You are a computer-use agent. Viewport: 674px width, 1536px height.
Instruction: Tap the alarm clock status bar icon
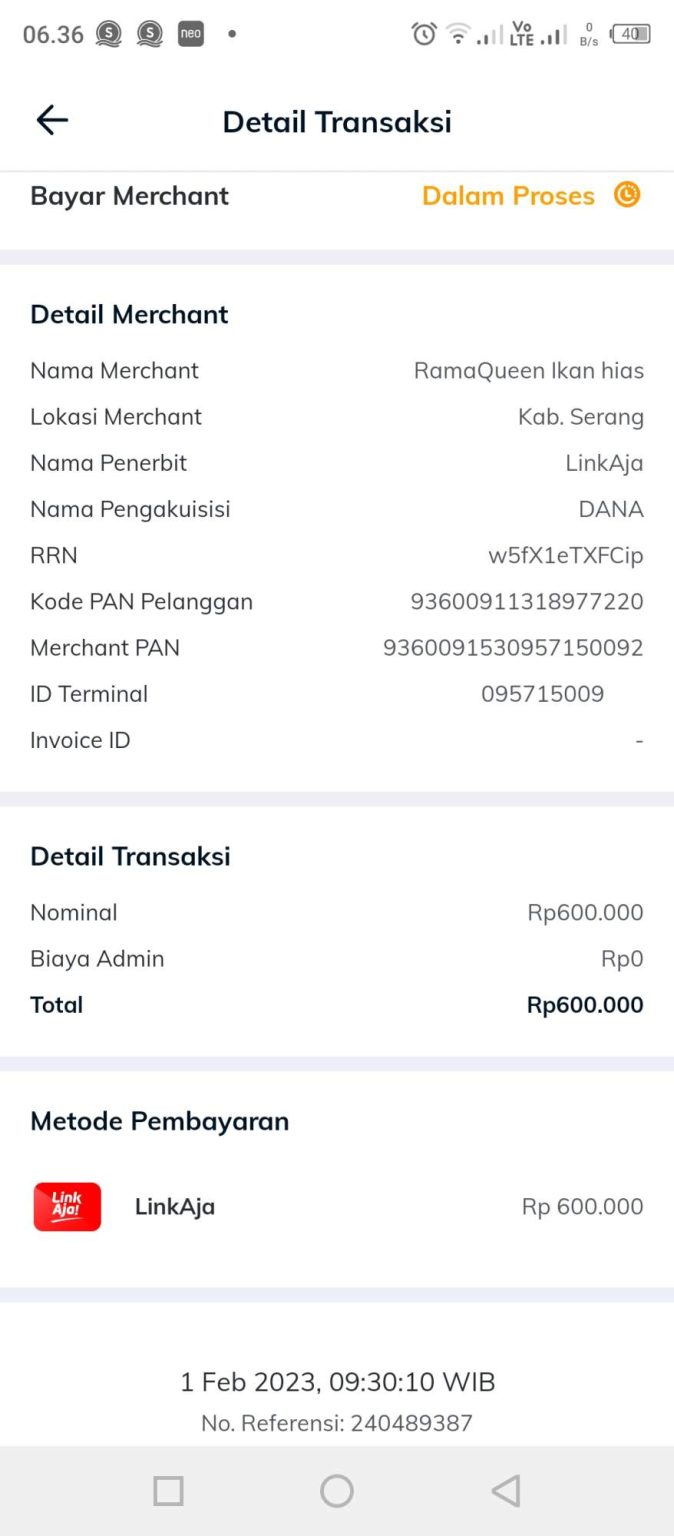pos(423,33)
